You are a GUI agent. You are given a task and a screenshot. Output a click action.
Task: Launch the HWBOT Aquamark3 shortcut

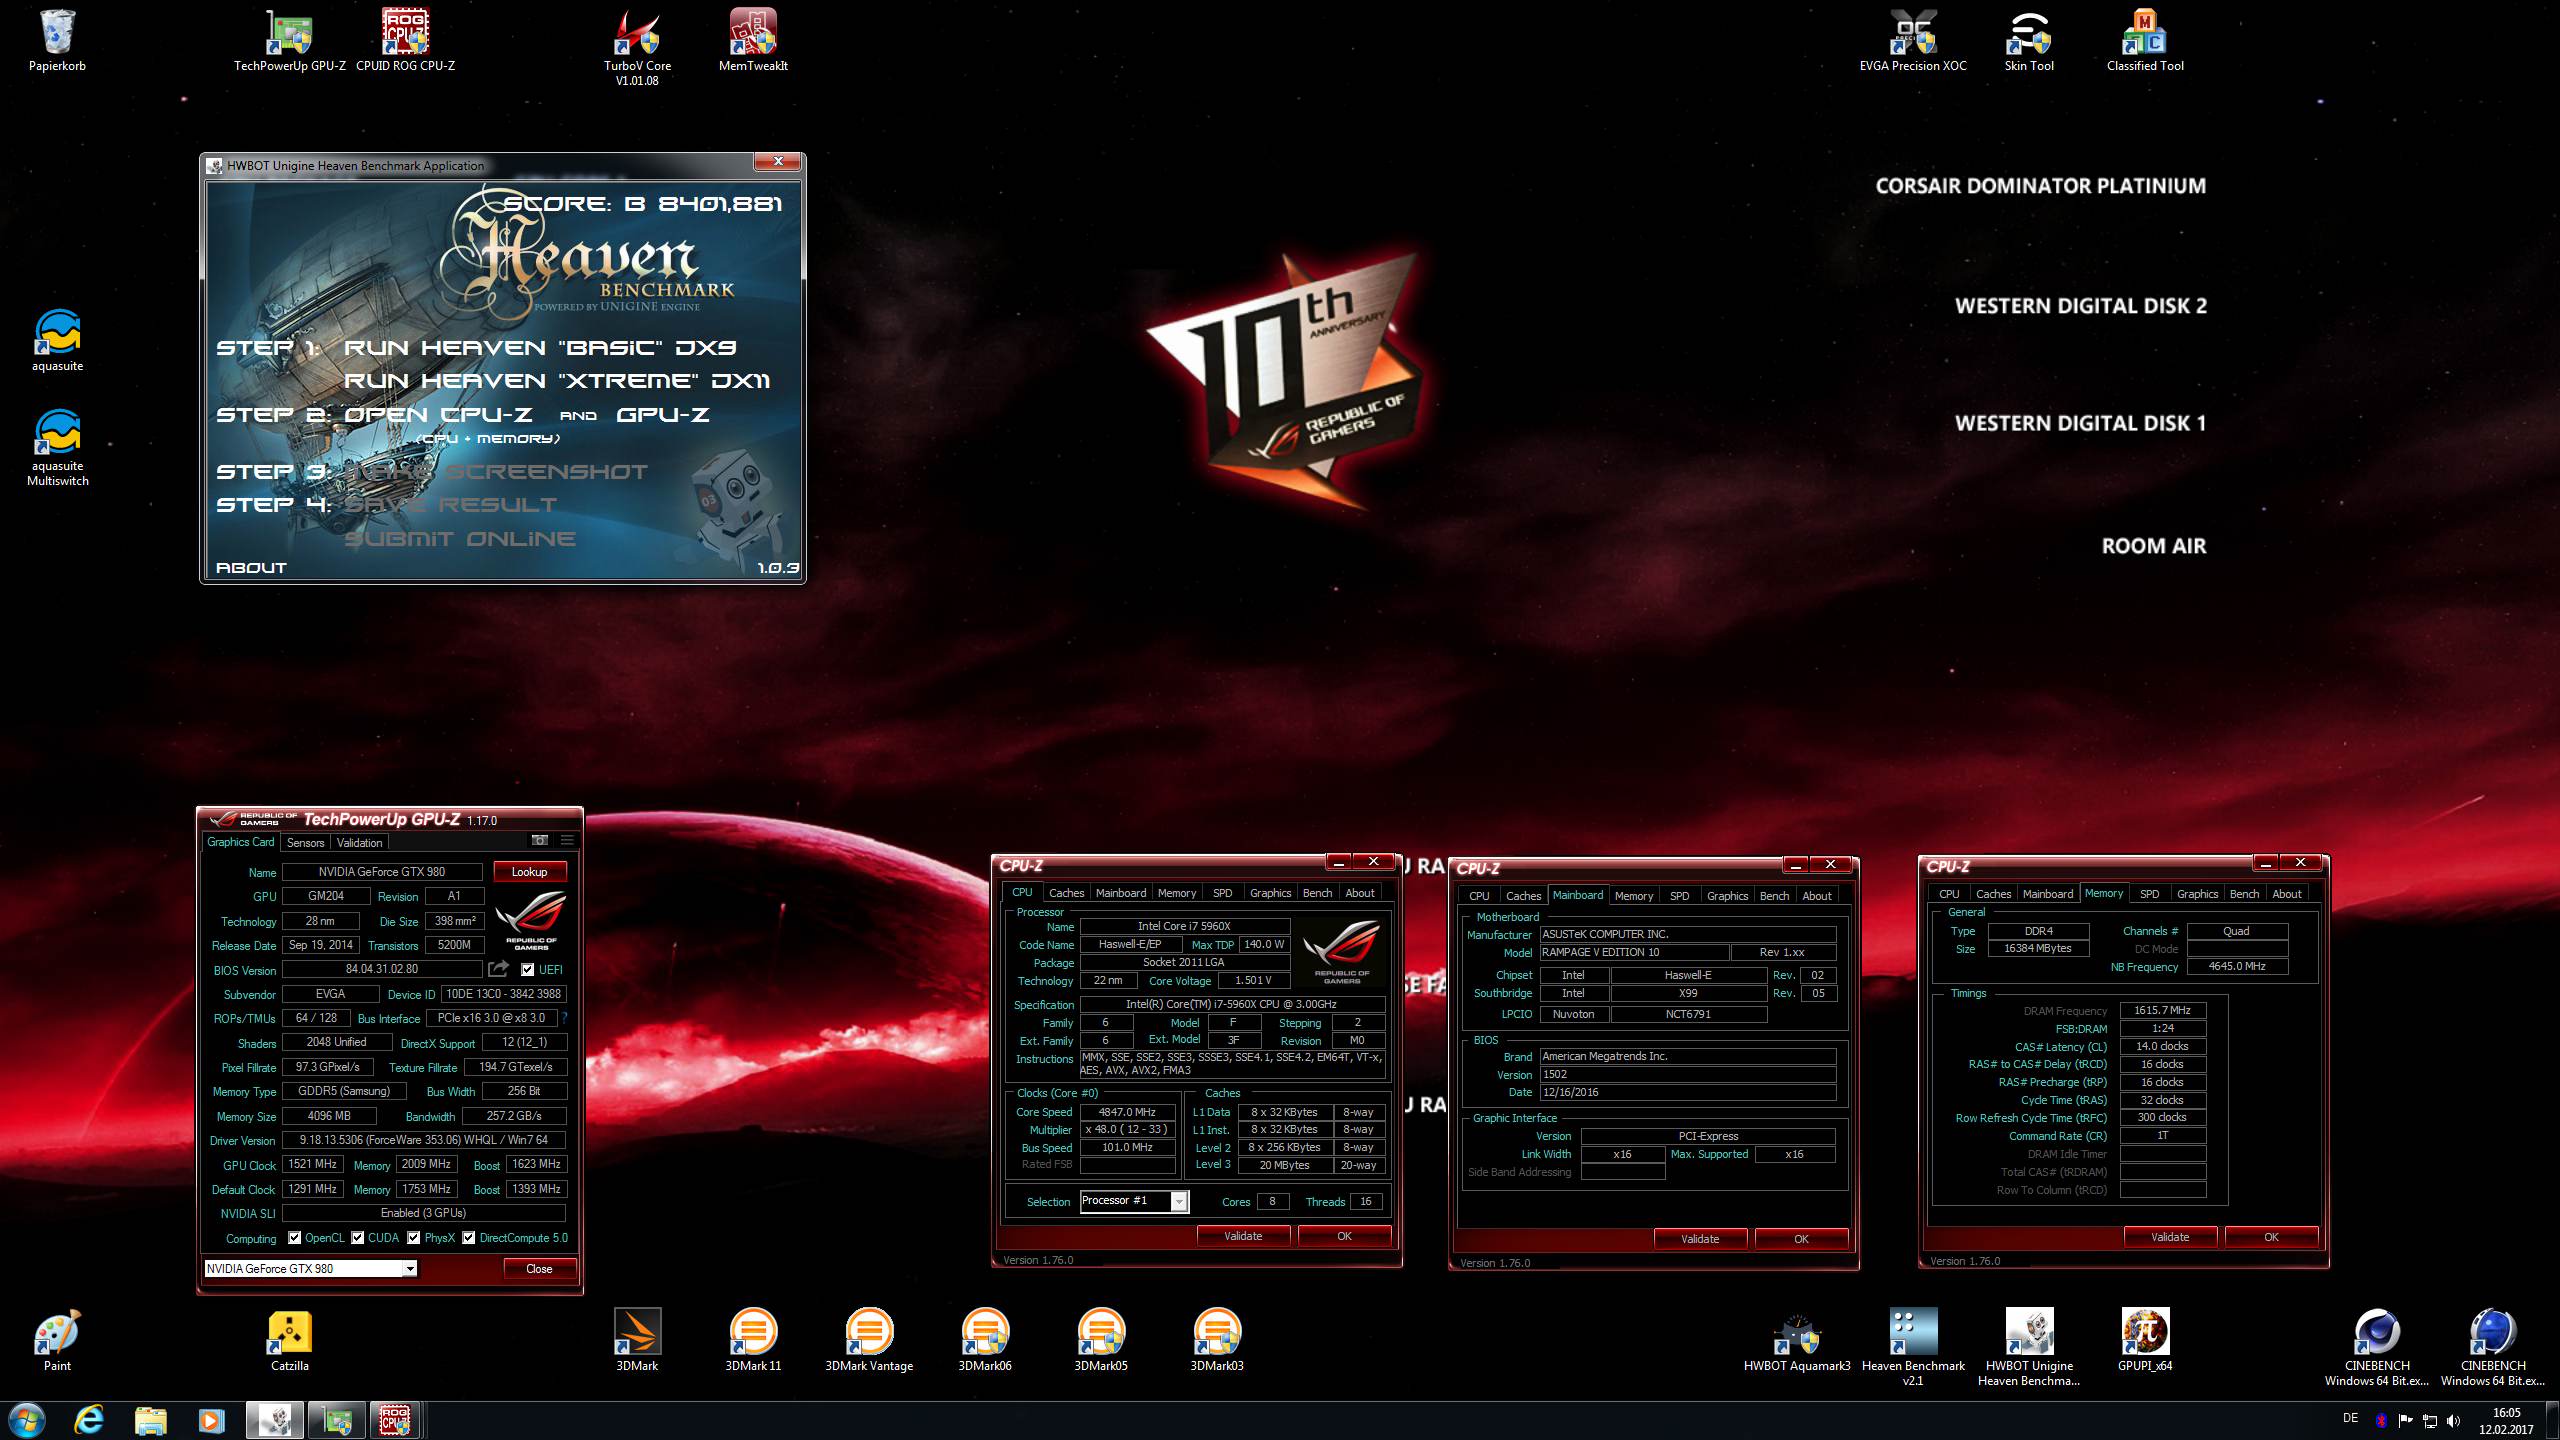[x=1797, y=1340]
